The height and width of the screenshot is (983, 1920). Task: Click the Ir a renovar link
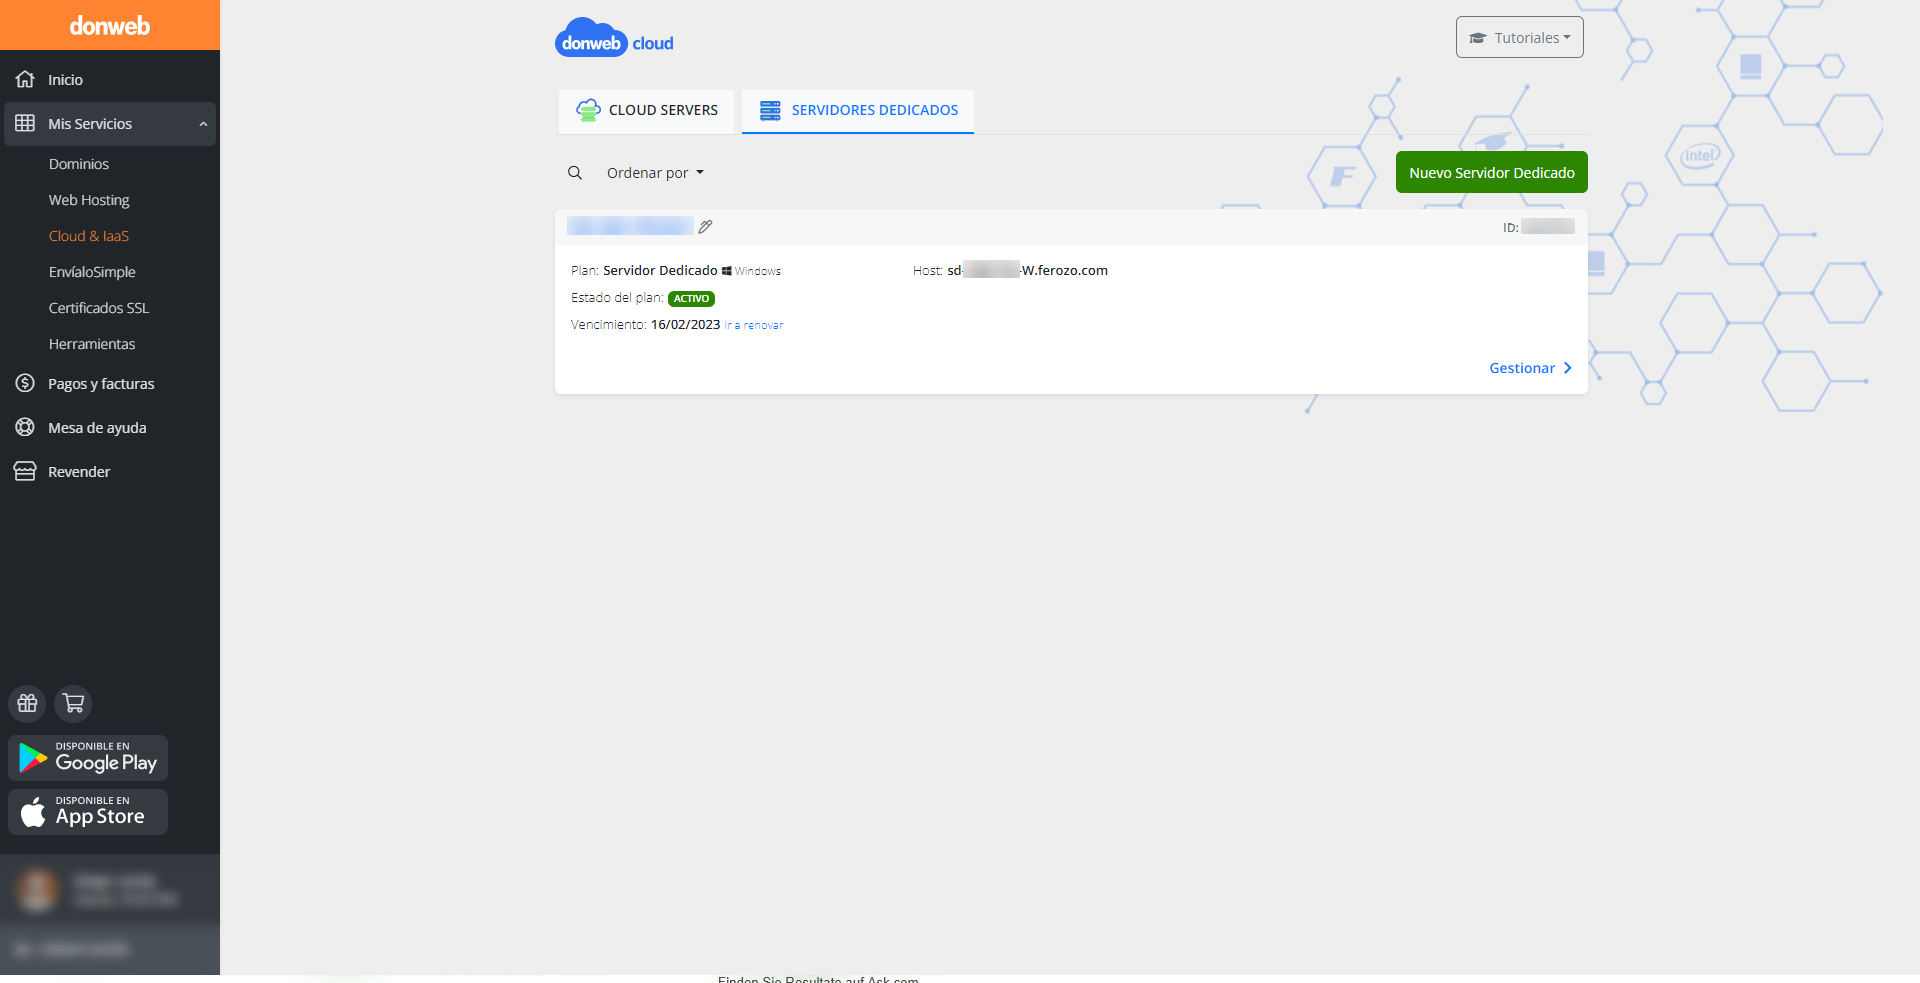click(x=754, y=326)
